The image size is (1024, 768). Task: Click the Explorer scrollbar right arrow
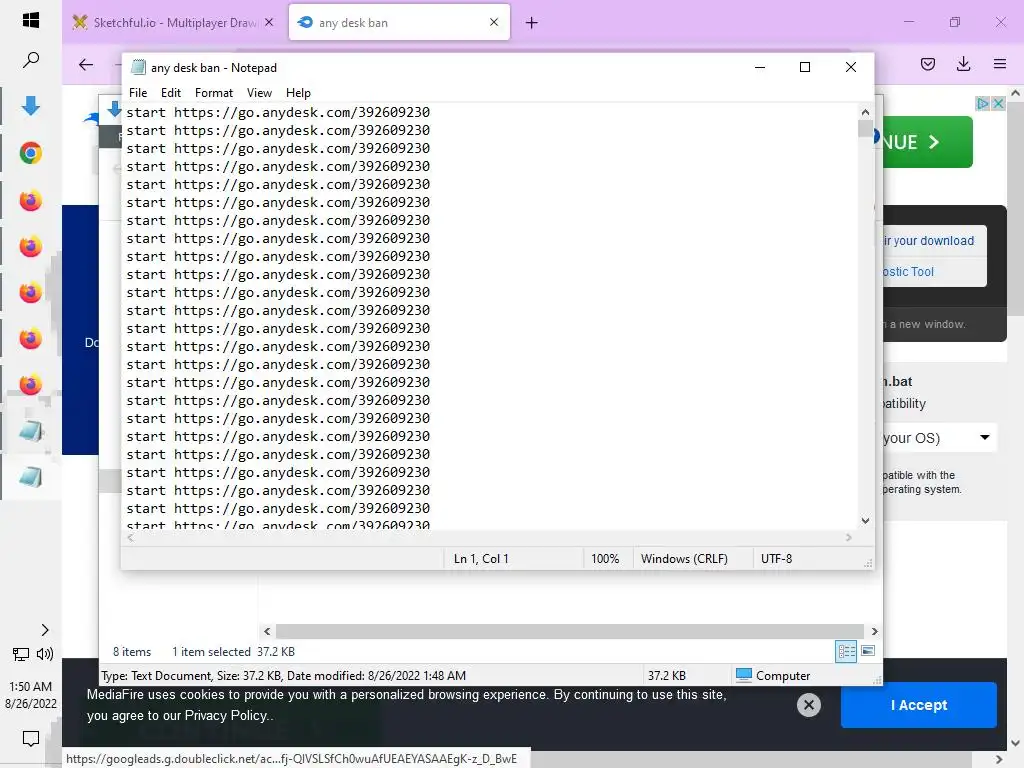pyautogui.click(x=874, y=631)
